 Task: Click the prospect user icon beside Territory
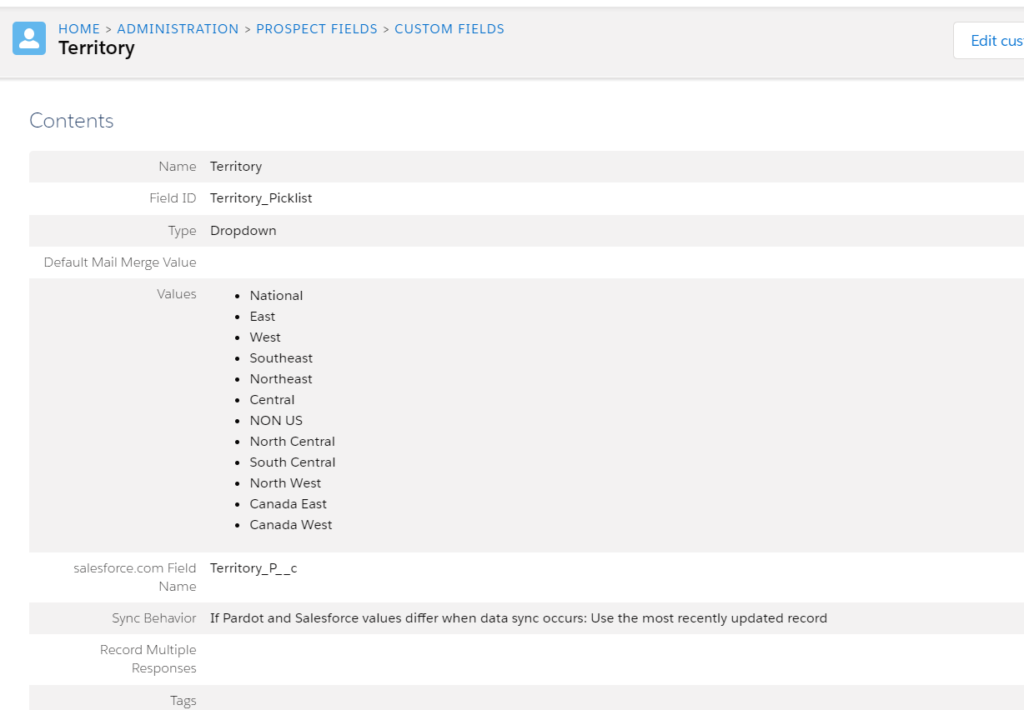[30, 39]
